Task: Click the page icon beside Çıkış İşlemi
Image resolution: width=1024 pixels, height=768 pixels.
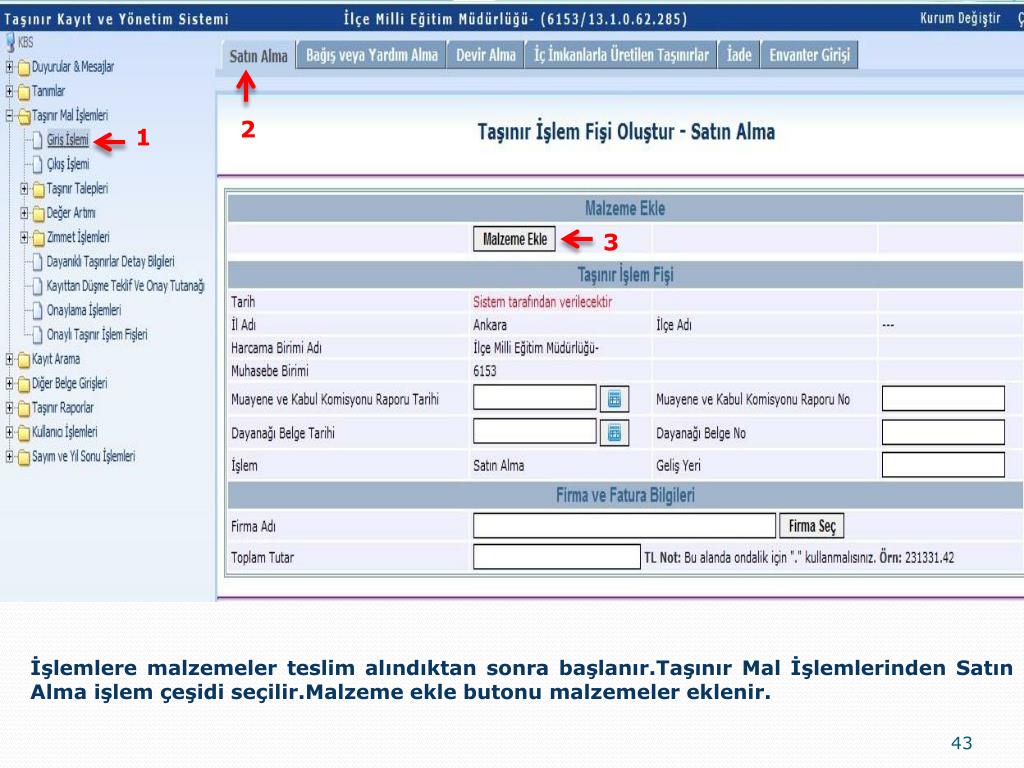Action: click(x=38, y=165)
